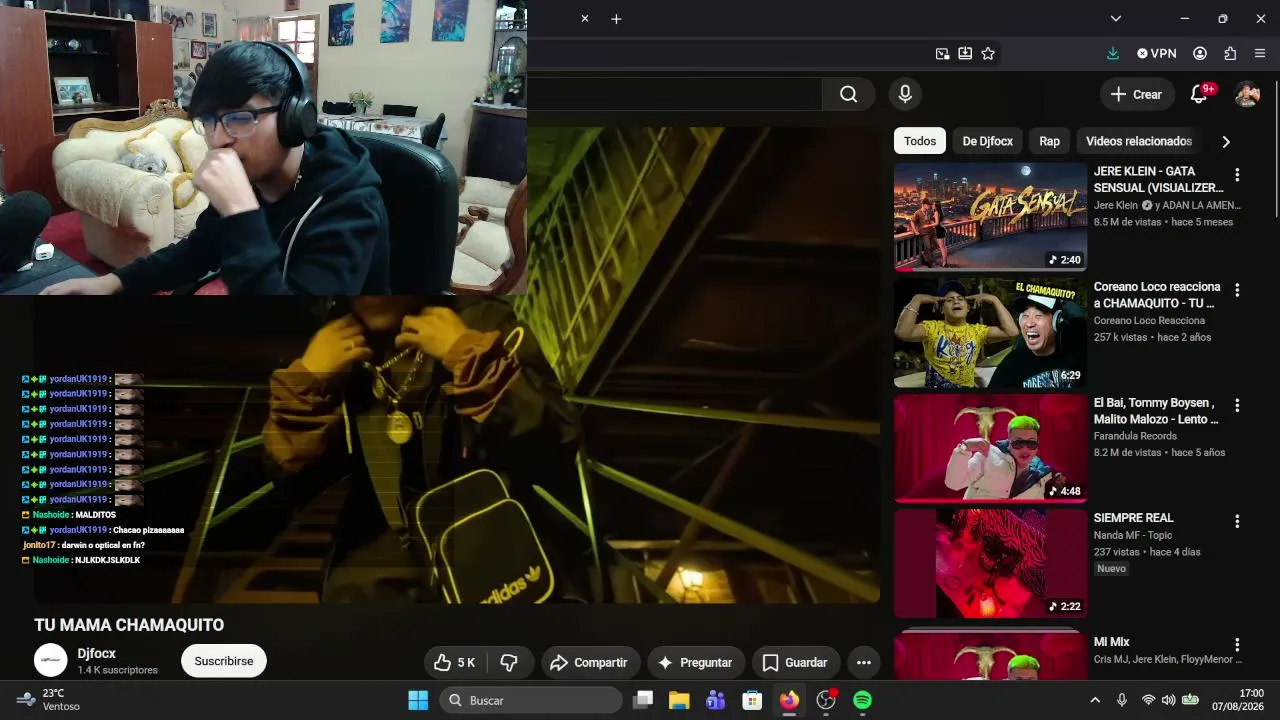
Task: Click the battery tray icon
Action: (1190, 700)
